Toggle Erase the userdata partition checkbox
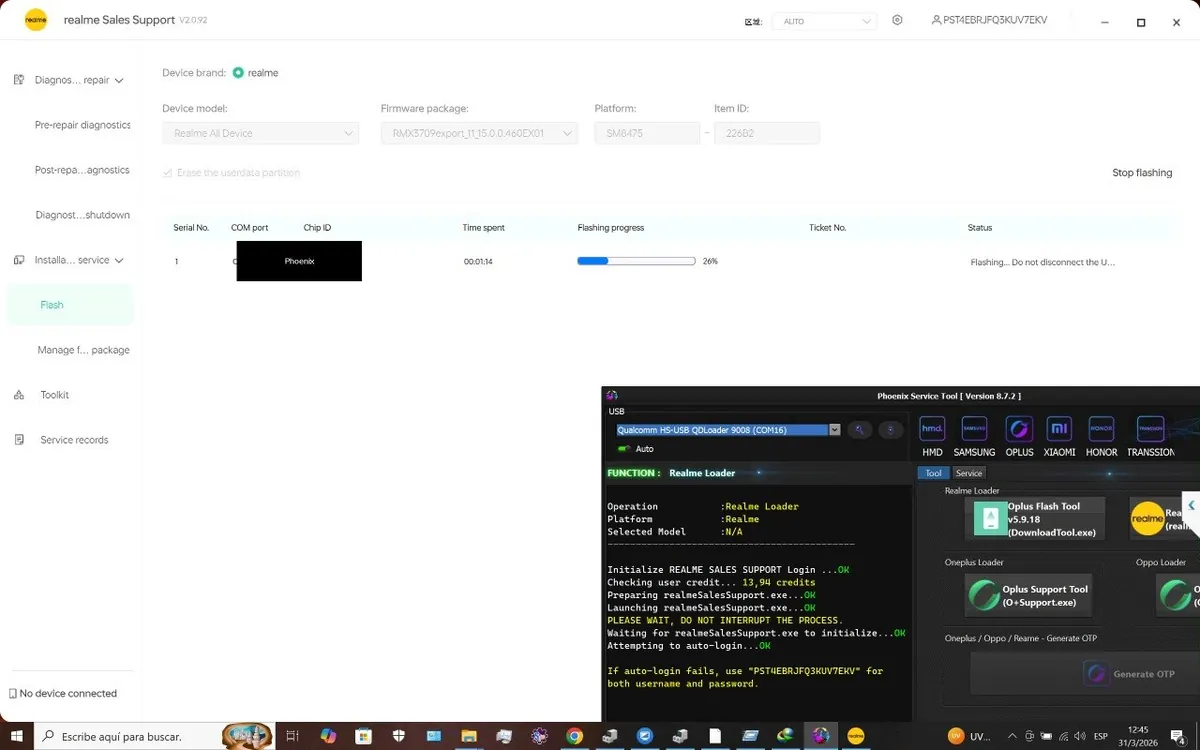Screen dimensions: 1200x750 coord(168,173)
